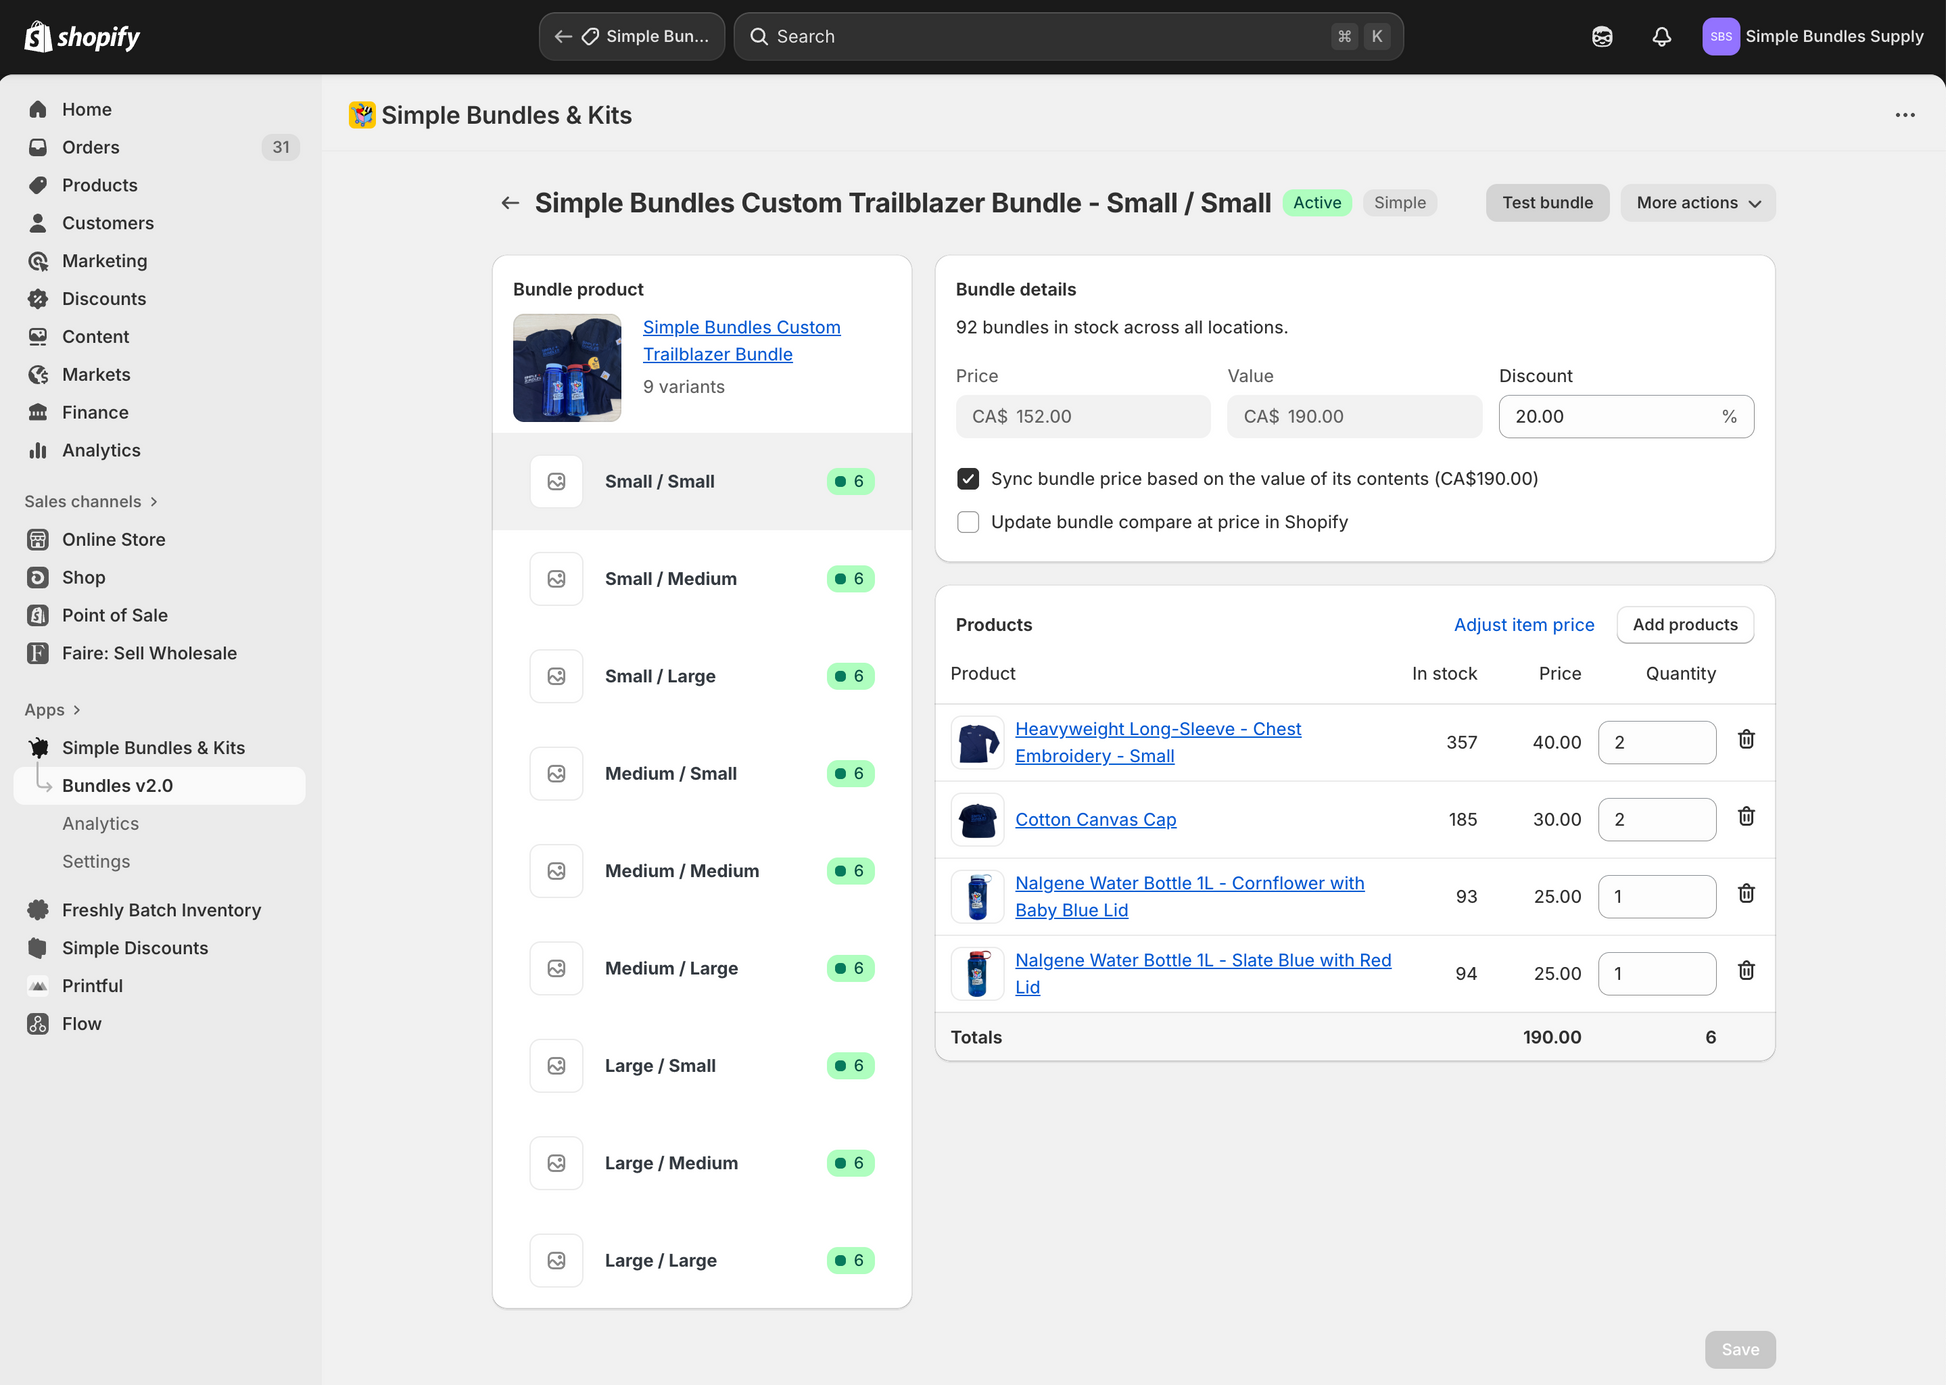Enable Update bundle compare at price checkbox

click(x=968, y=522)
